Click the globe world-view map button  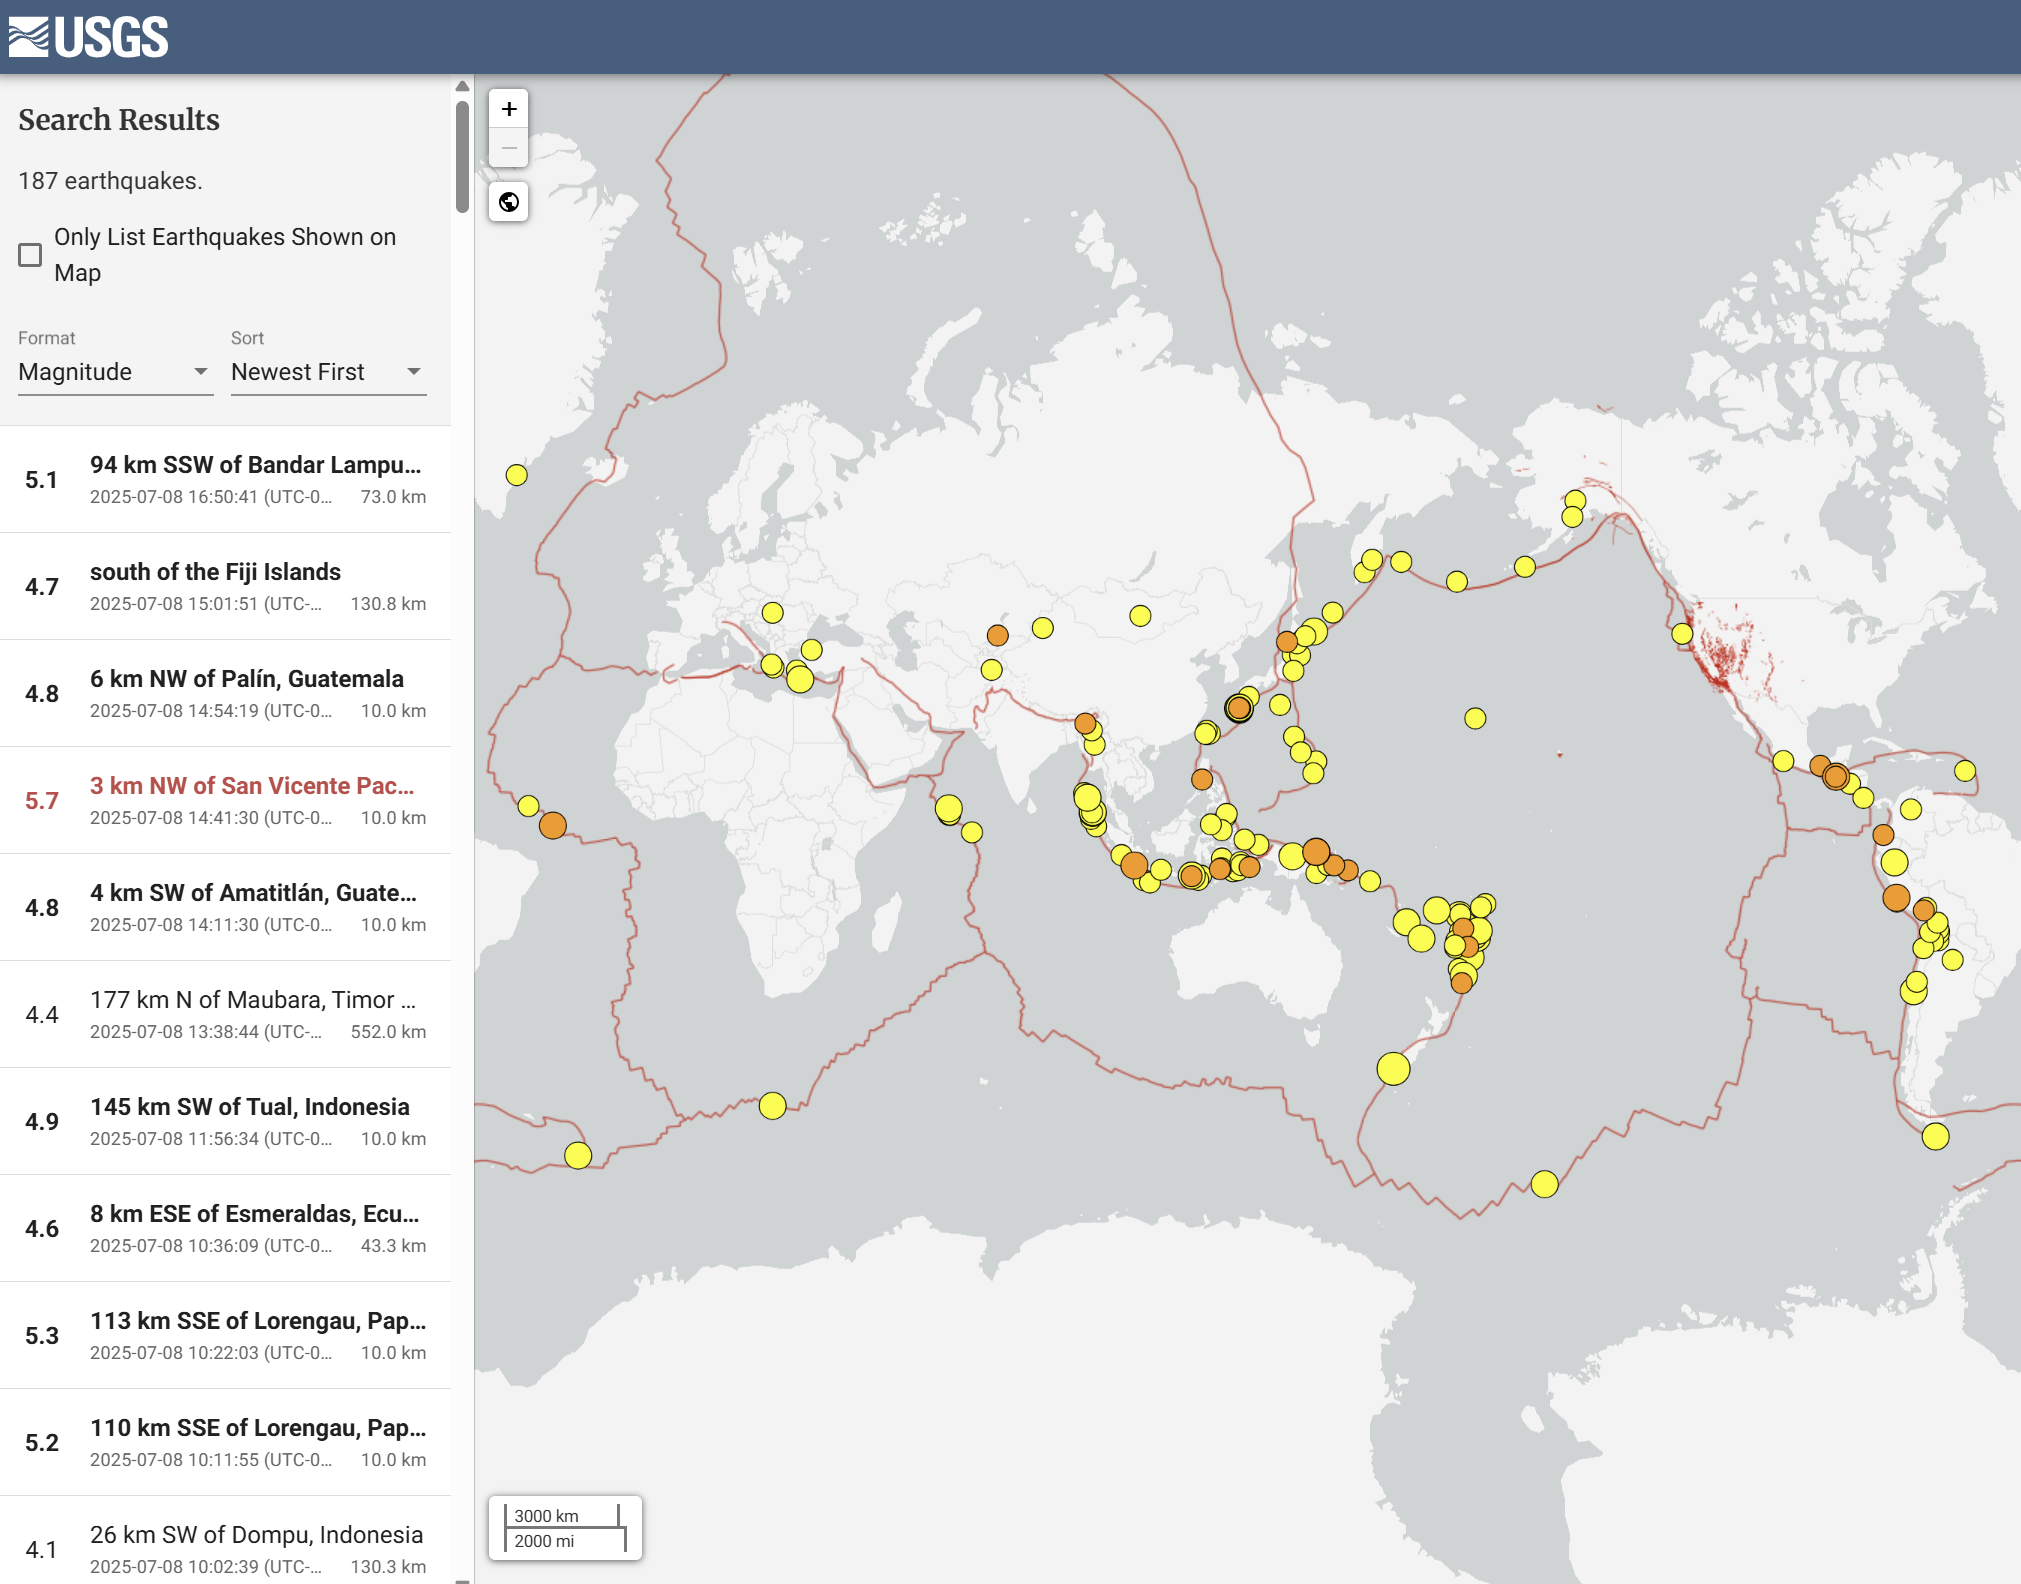click(509, 202)
